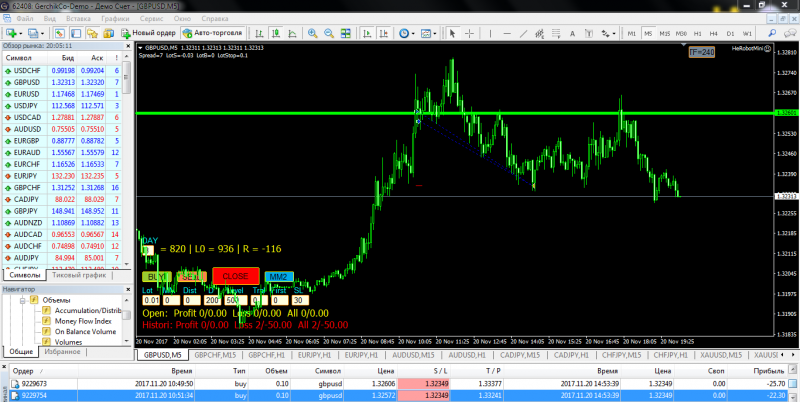Select the Fibonacci retracement tool
This screenshot has height=402, width=800.
coord(556,33)
